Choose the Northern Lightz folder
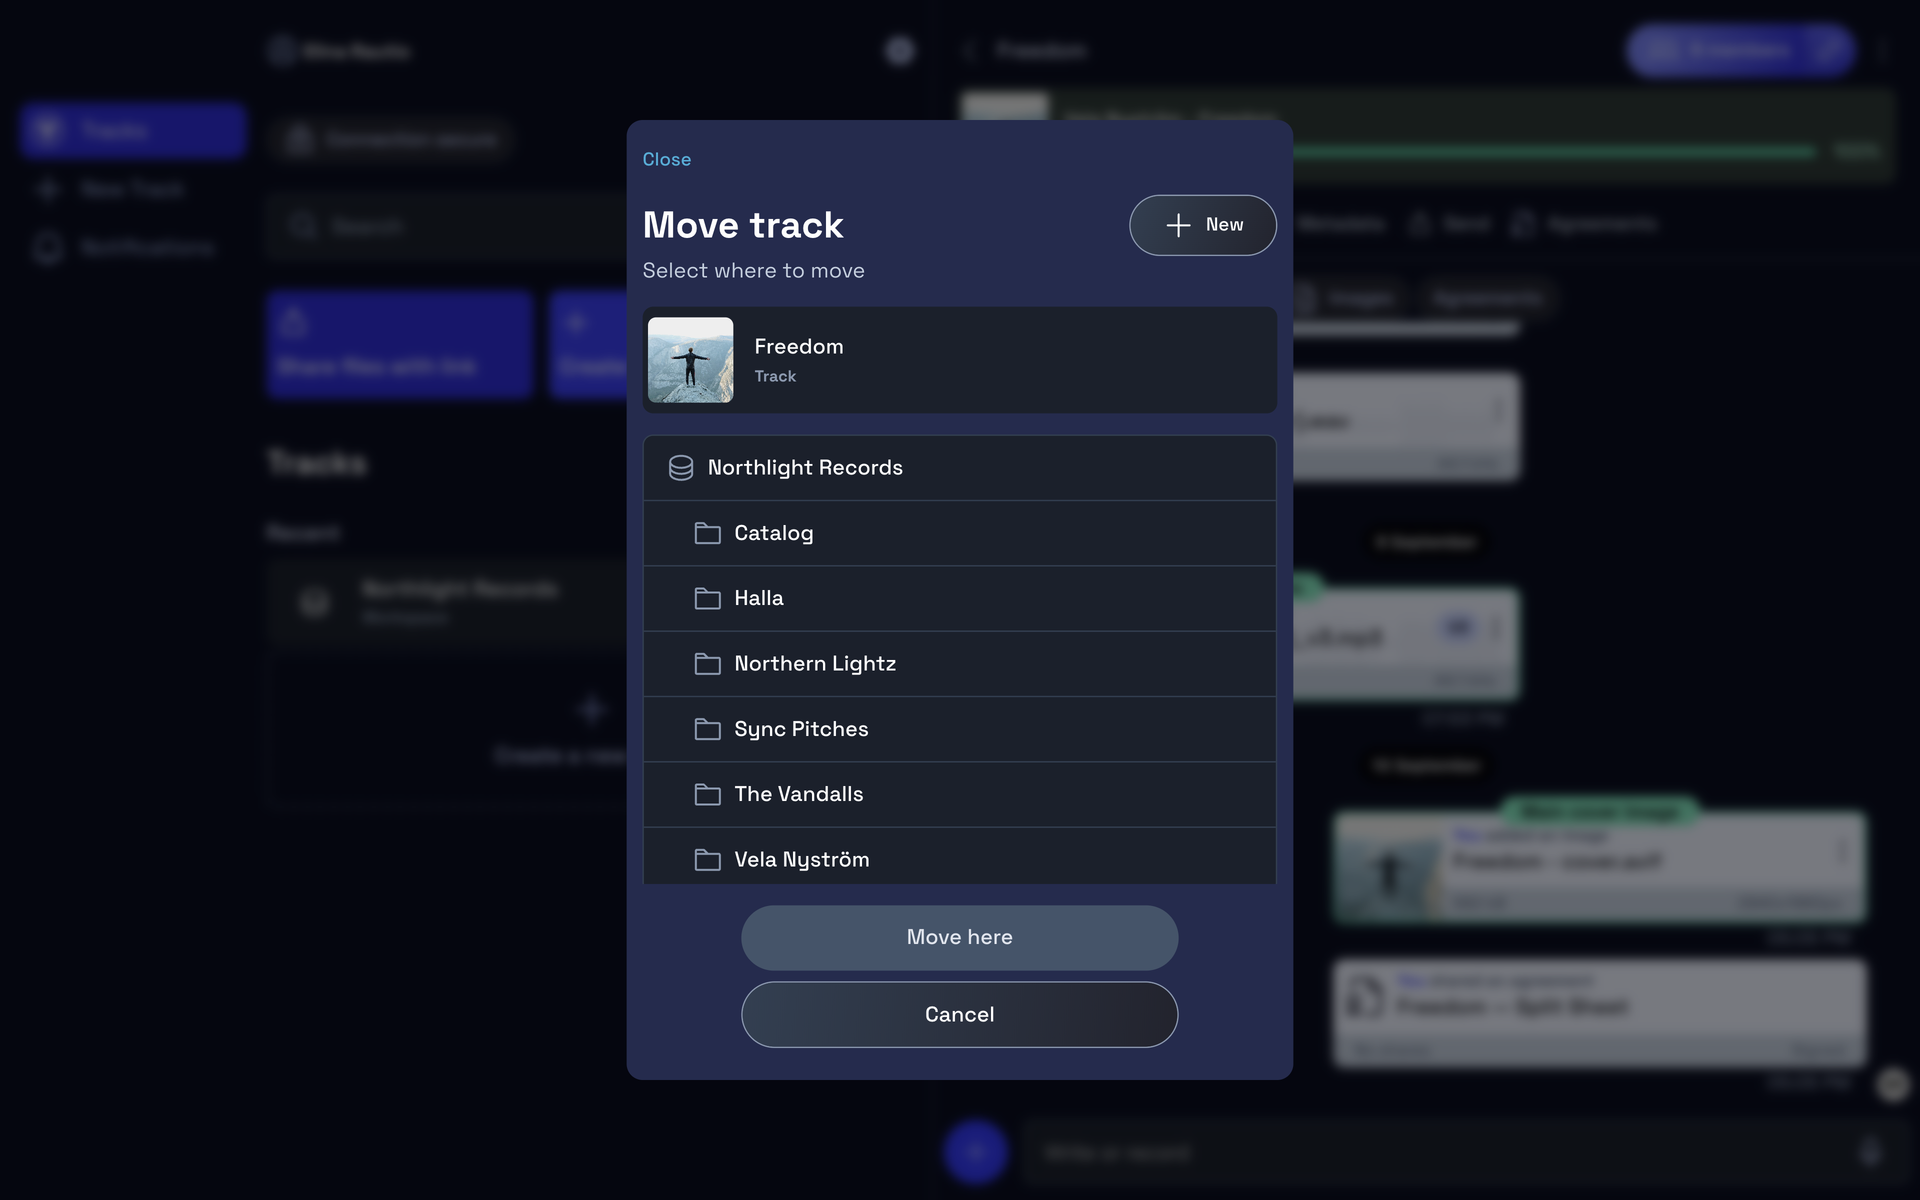1920x1200 pixels. coord(959,664)
